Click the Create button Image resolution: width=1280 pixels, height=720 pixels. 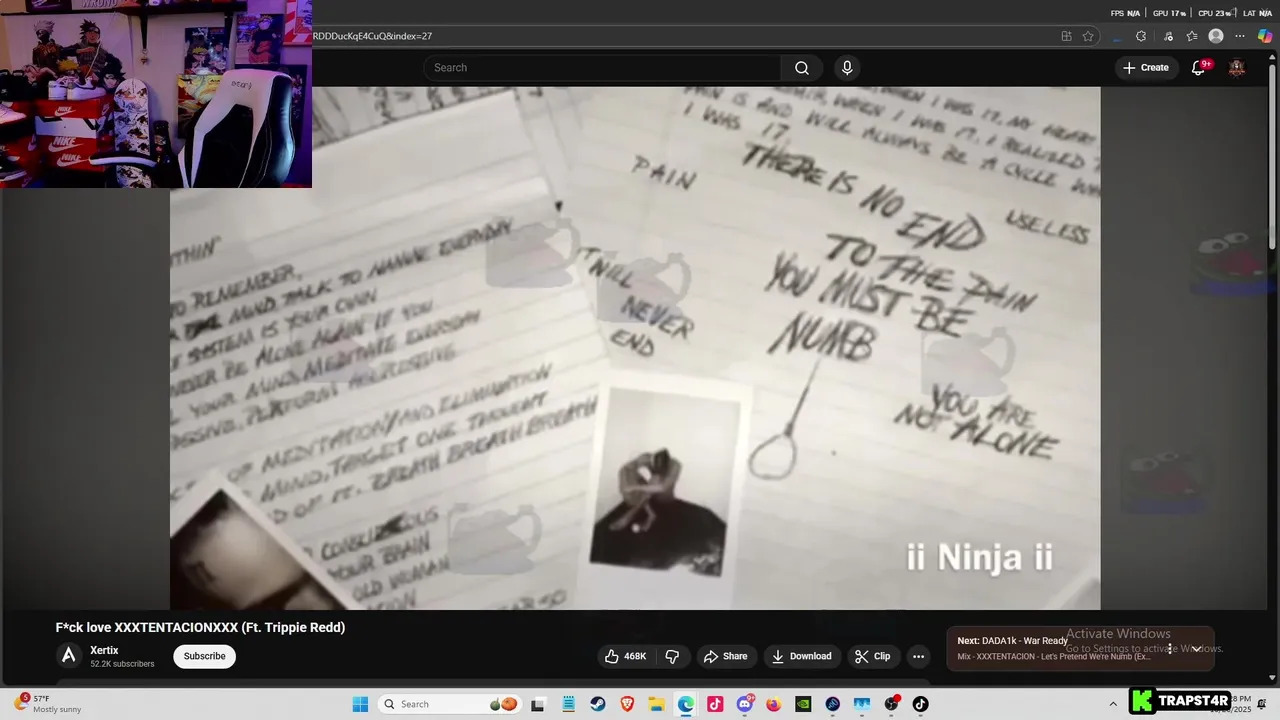coord(1146,68)
